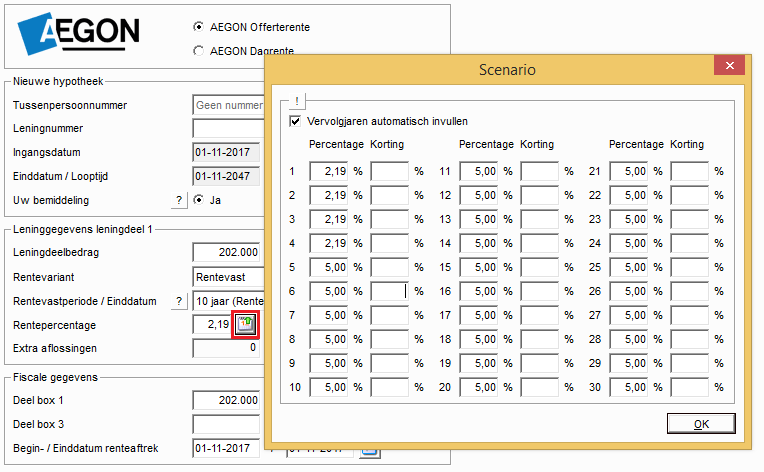Toggle Vervolgjaren automatisch invullen checkbox

pyautogui.click(x=295, y=121)
